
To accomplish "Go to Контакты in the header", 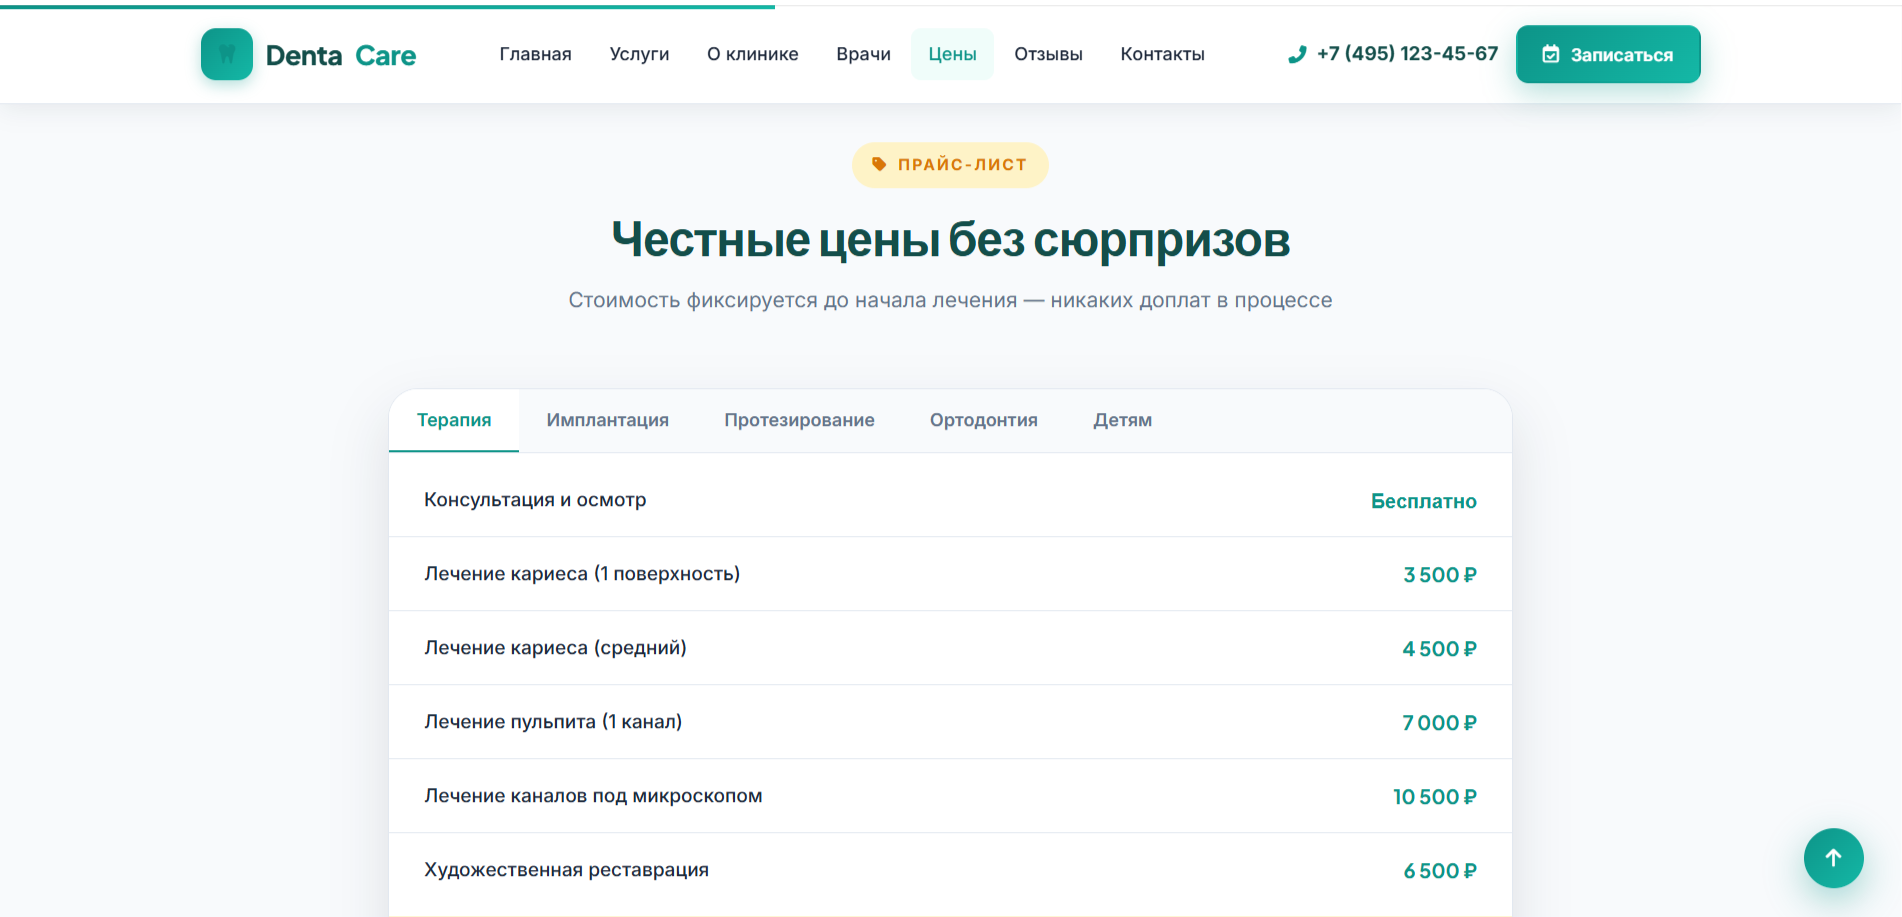I will [1162, 54].
